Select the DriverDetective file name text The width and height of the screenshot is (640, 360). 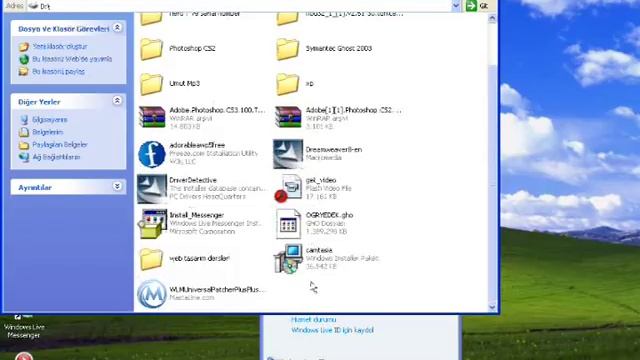pos(193,180)
